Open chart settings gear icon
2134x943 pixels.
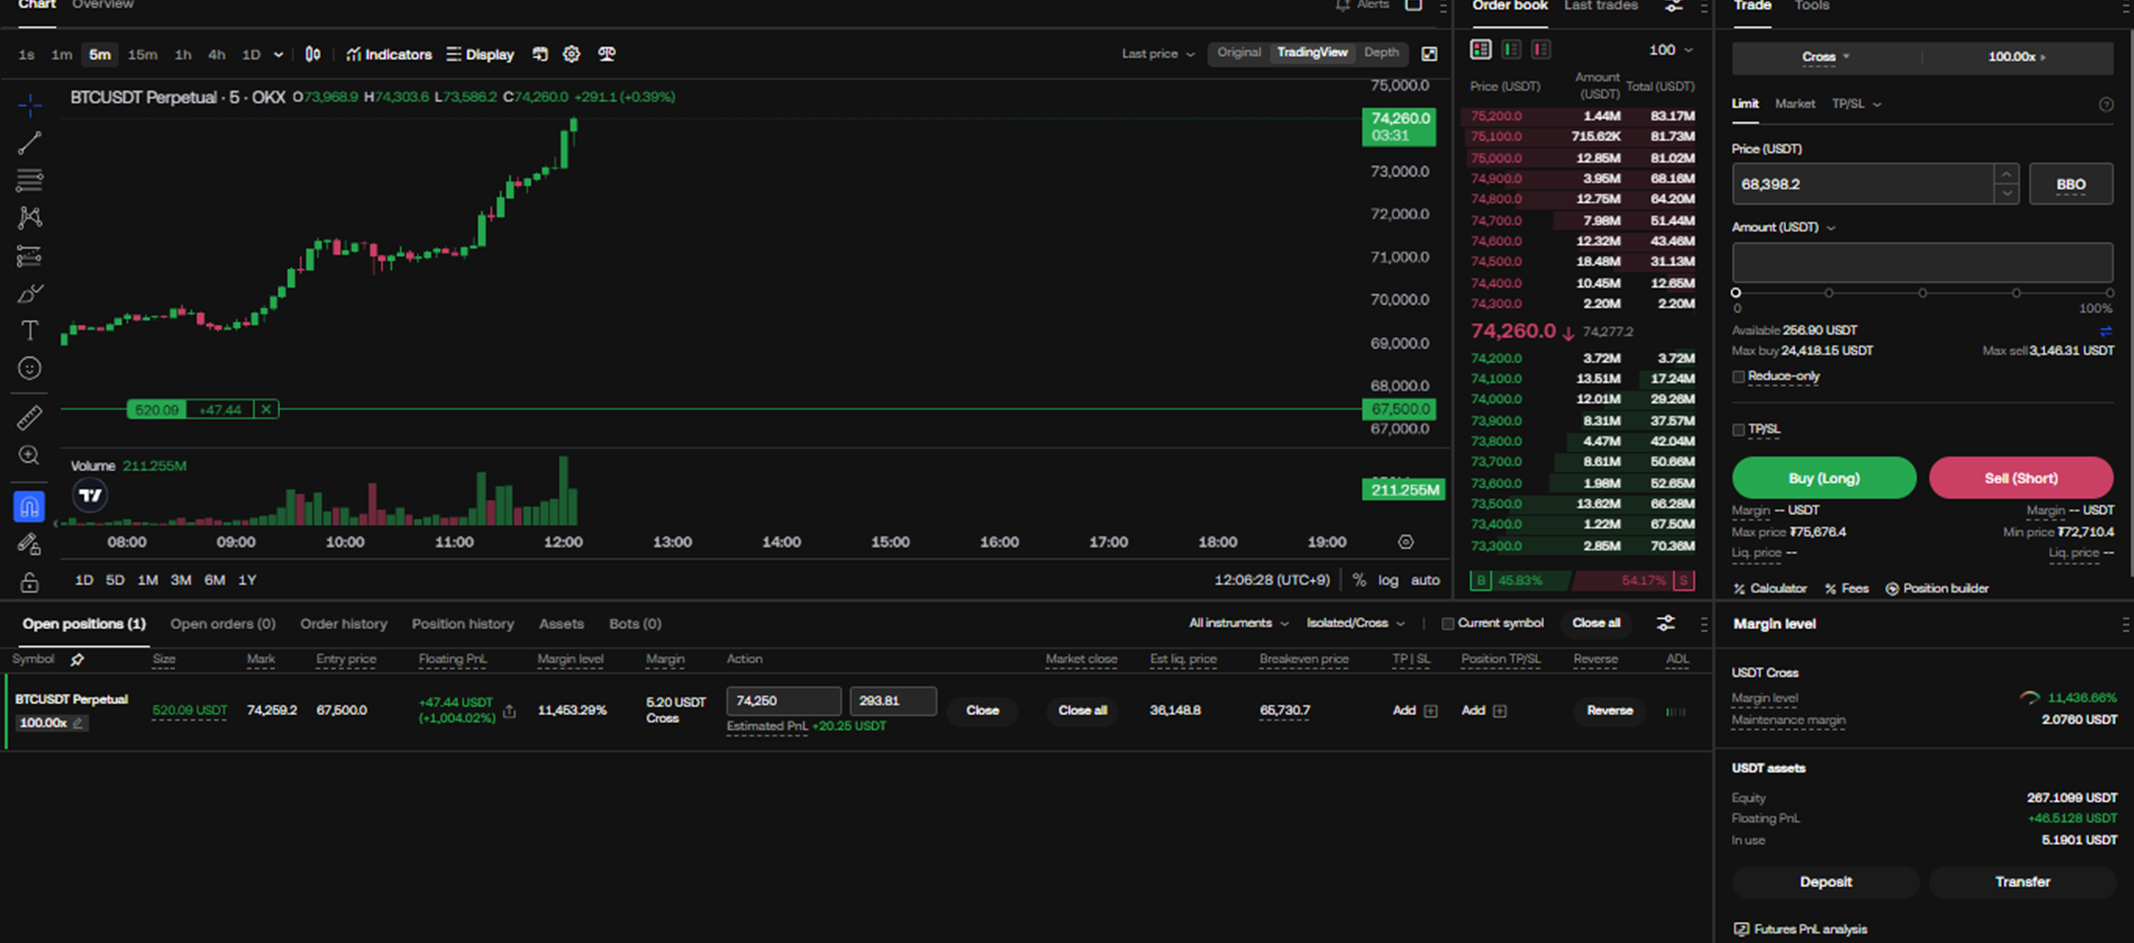coord(571,54)
